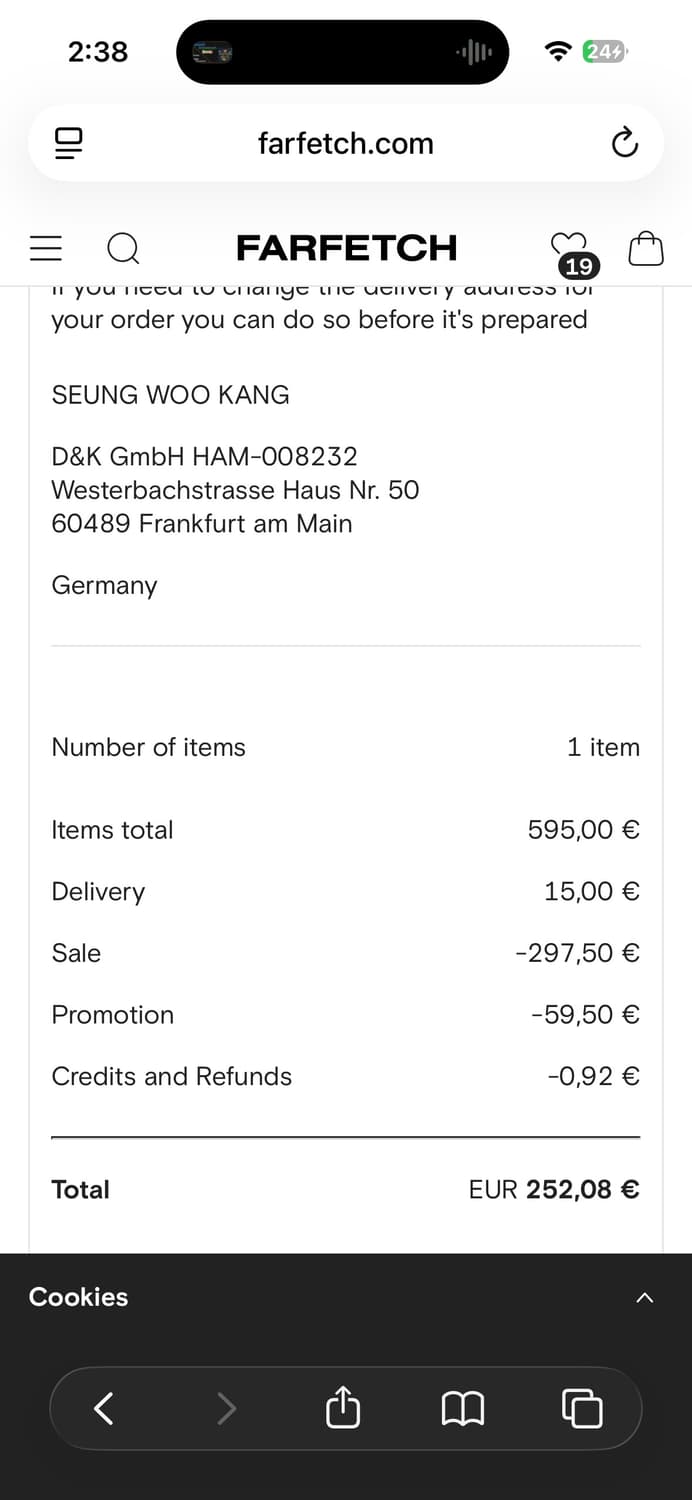The height and width of the screenshot is (1500, 692).
Task: Open Safari bookmarks
Action: (463, 1408)
